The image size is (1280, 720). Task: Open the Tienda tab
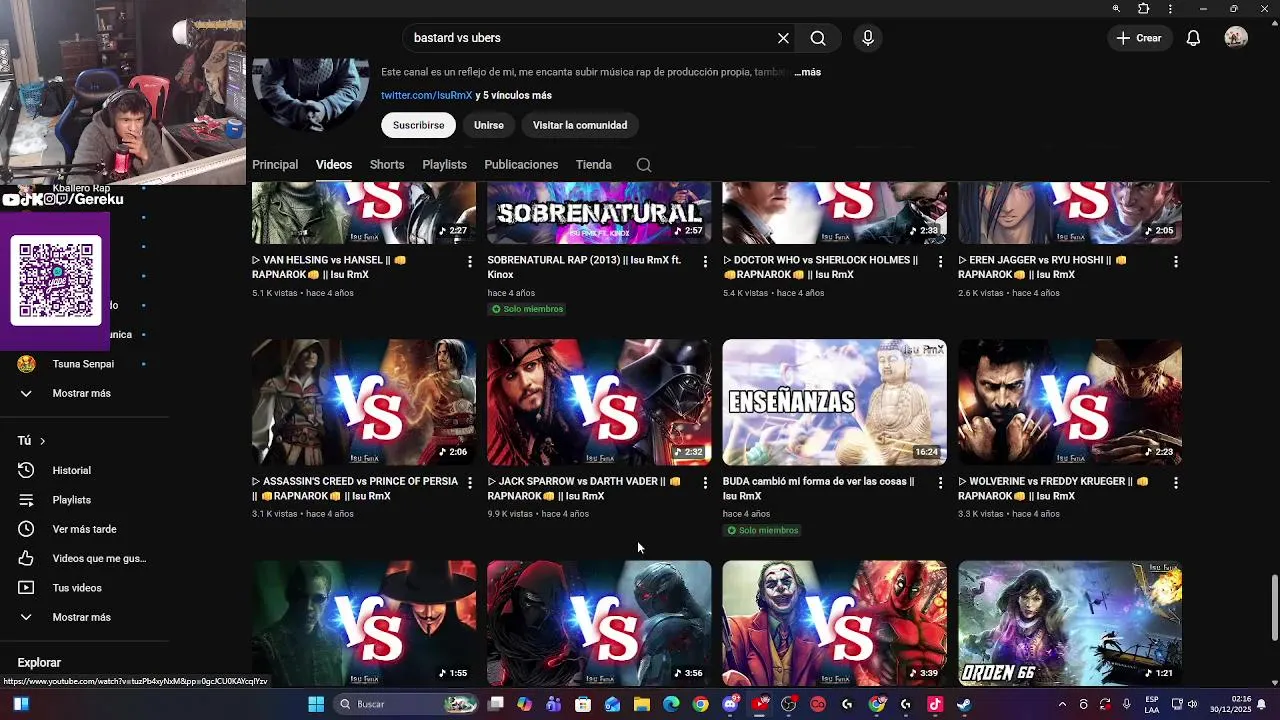coord(593,164)
